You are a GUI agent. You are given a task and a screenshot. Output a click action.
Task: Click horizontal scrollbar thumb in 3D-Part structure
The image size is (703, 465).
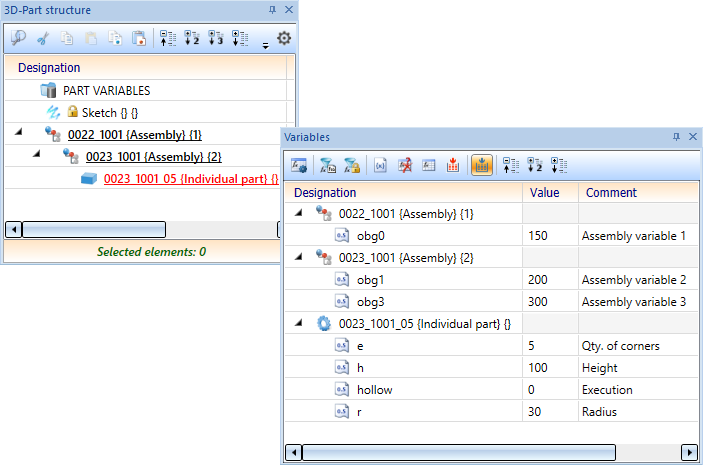click(x=94, y=230)
